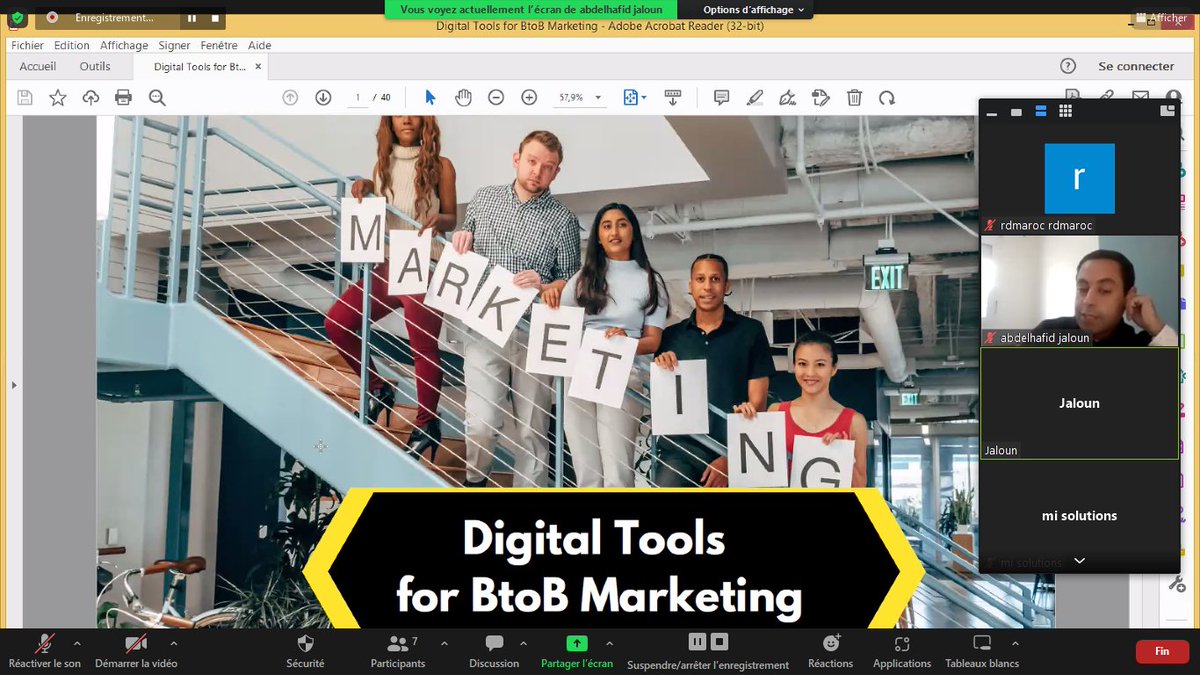Select the highlighter pen tool
1200x675 pixels.
tap(755, 97)
